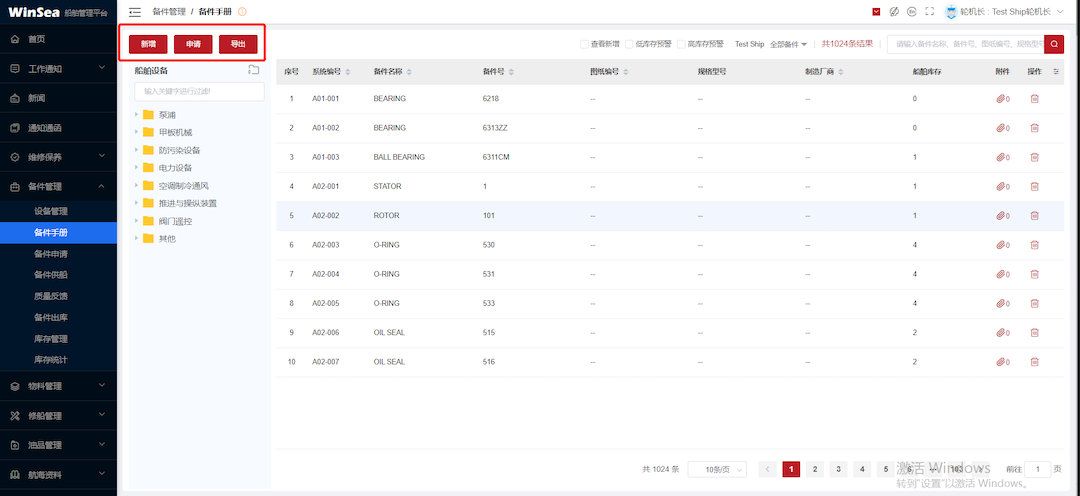The image size is (1080, 496).
Task: Open the 全部备件 filter dropdown
Action: (x=788, y=44)
